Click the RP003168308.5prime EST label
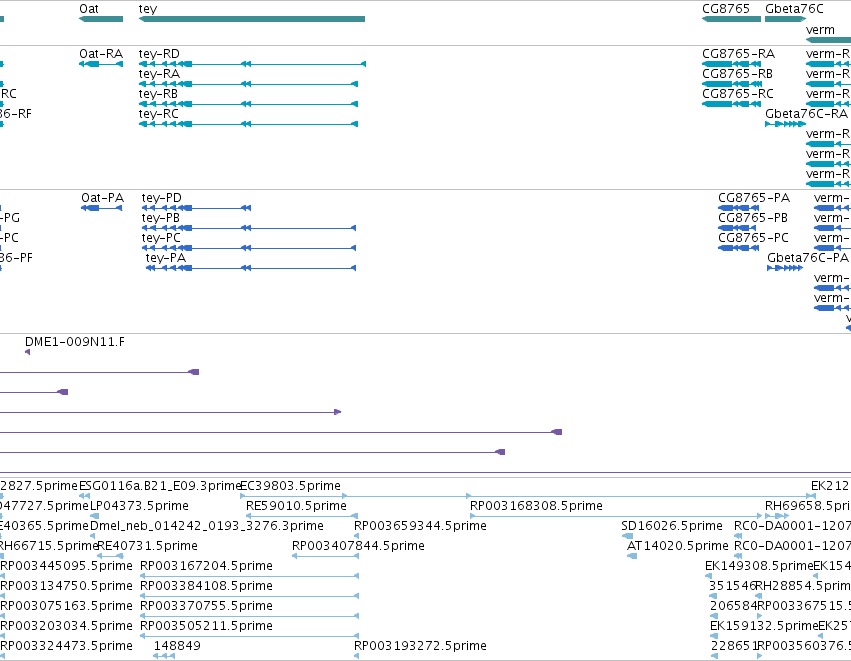Image resolution: width=851 pixels, height=661 pixels. click(536, 506)
